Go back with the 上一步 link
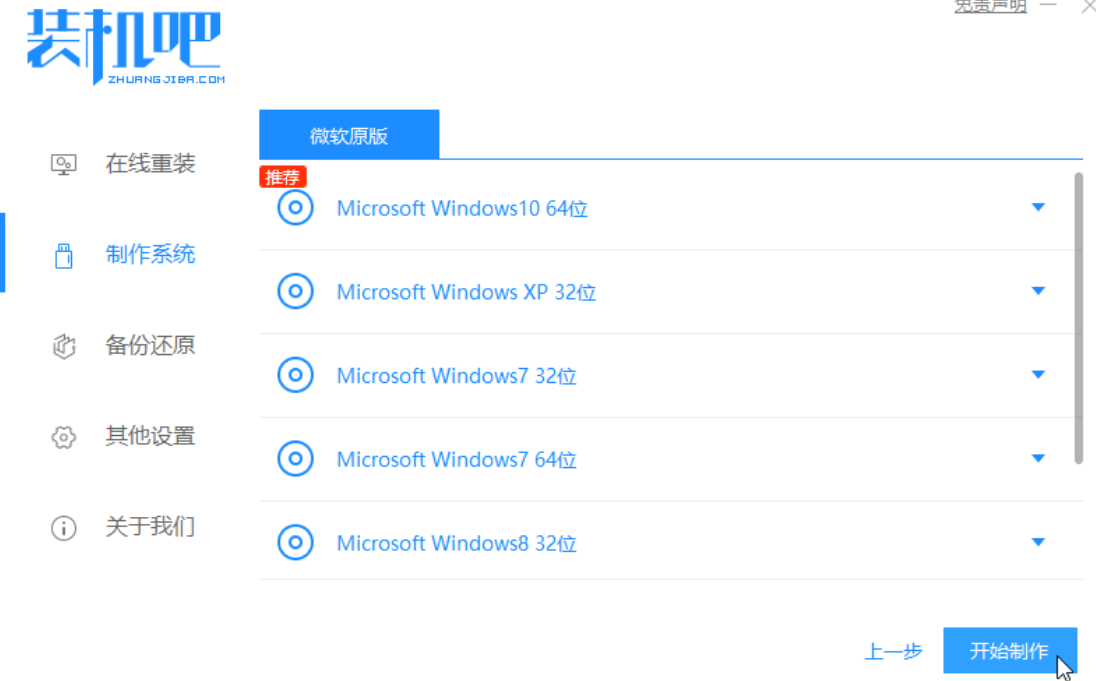 pos(893,652)
